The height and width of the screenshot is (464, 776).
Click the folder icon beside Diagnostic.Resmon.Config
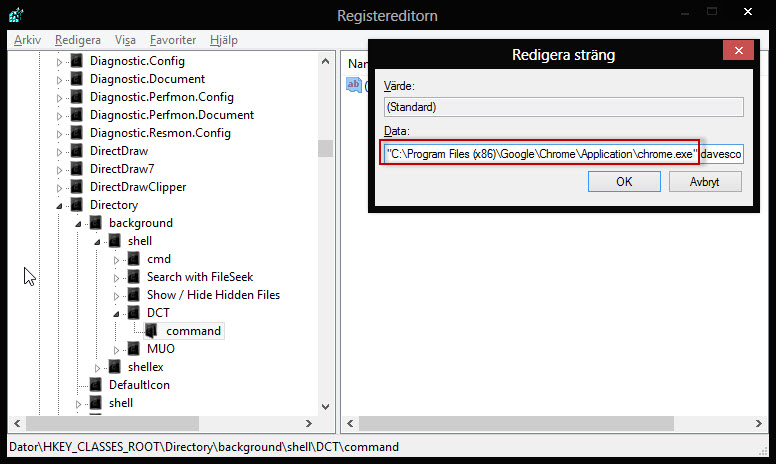(x=77, y=133)
